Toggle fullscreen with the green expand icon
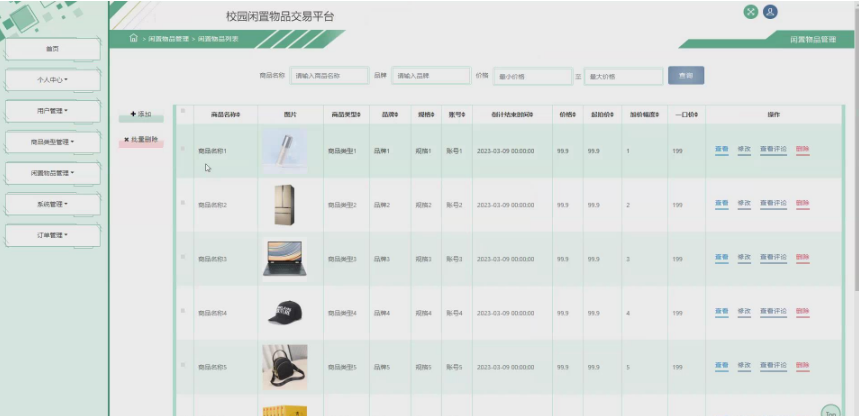 (751, 12)
